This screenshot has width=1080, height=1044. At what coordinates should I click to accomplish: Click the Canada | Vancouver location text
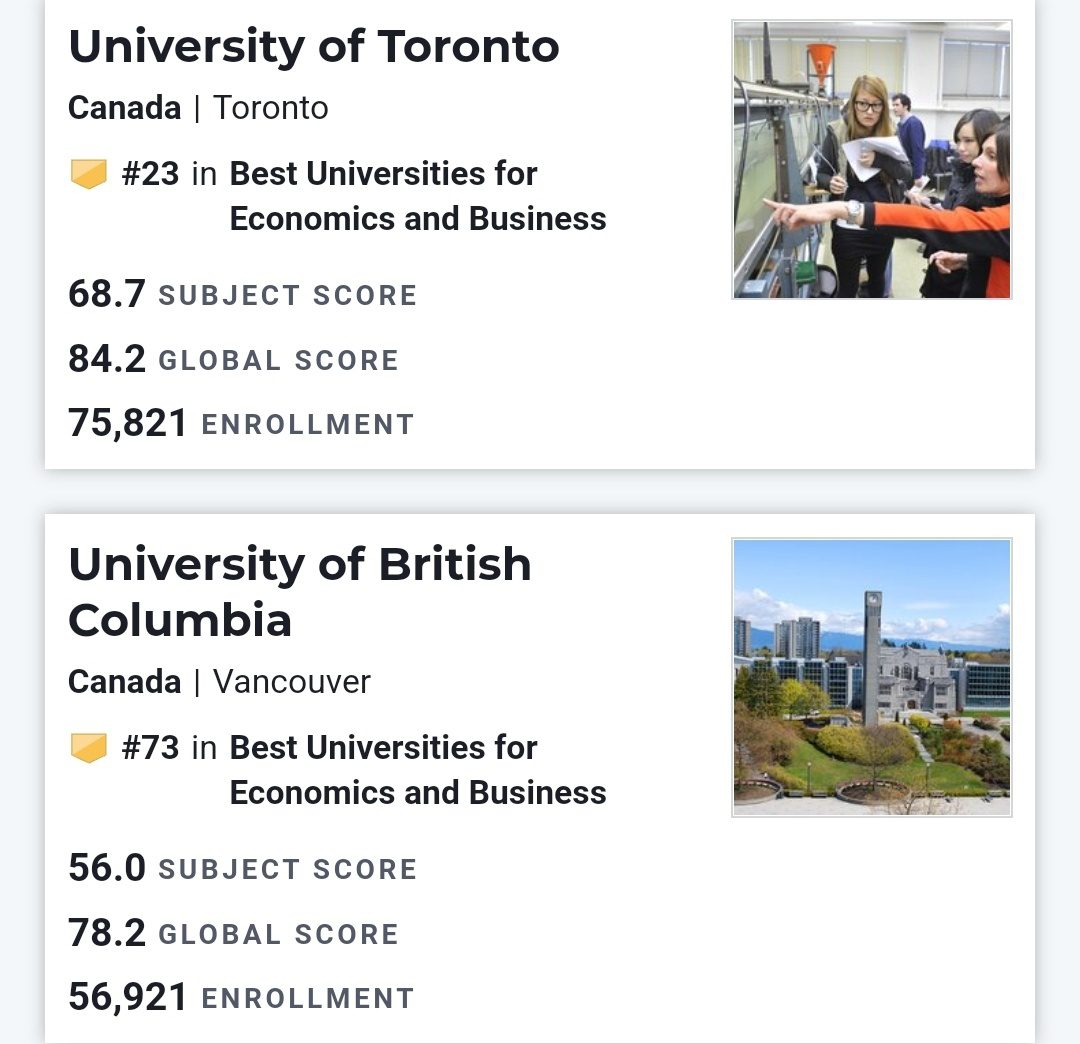[x=219, y=682]
